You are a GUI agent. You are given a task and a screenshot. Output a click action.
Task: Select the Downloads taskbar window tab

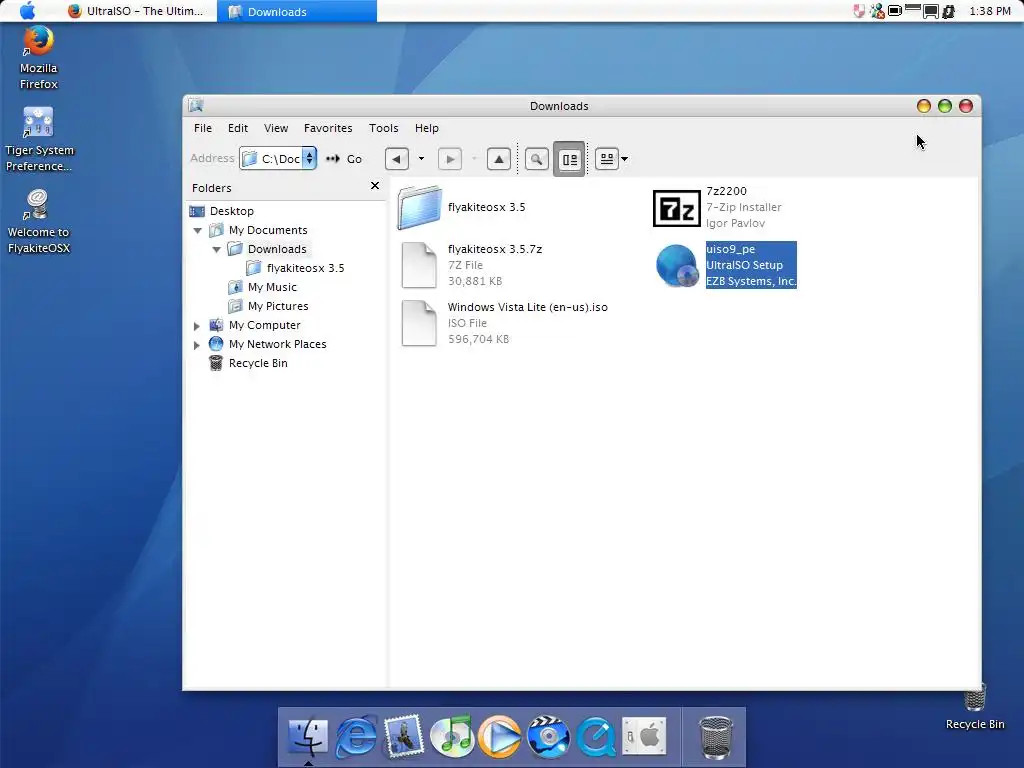tap(296, 11)
